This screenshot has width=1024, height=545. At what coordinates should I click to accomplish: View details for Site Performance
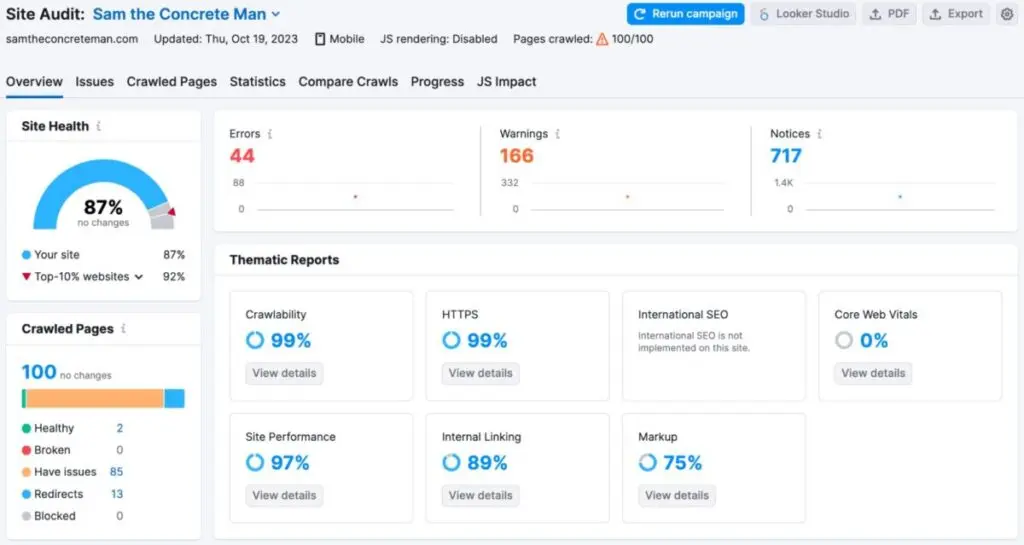pyautogui.click(x=284, y=495)
